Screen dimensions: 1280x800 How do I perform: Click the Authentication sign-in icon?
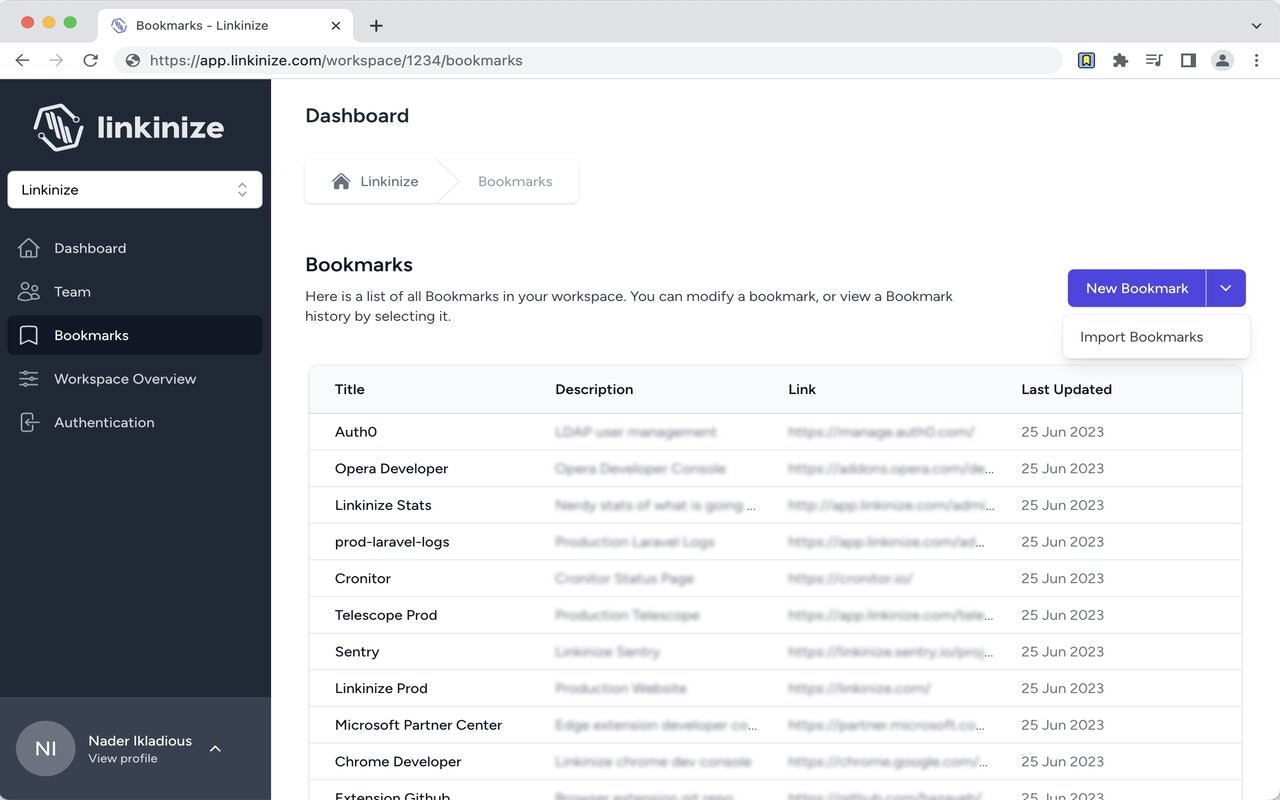coord(29,422)
